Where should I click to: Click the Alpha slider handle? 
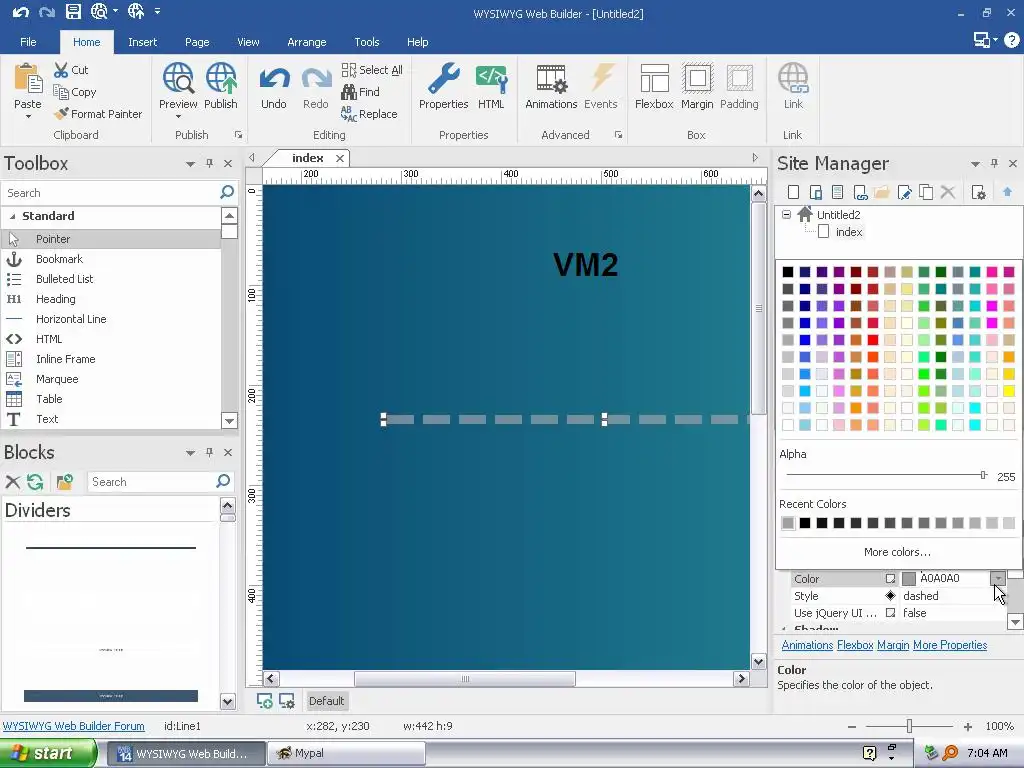(x=983, y=475)
